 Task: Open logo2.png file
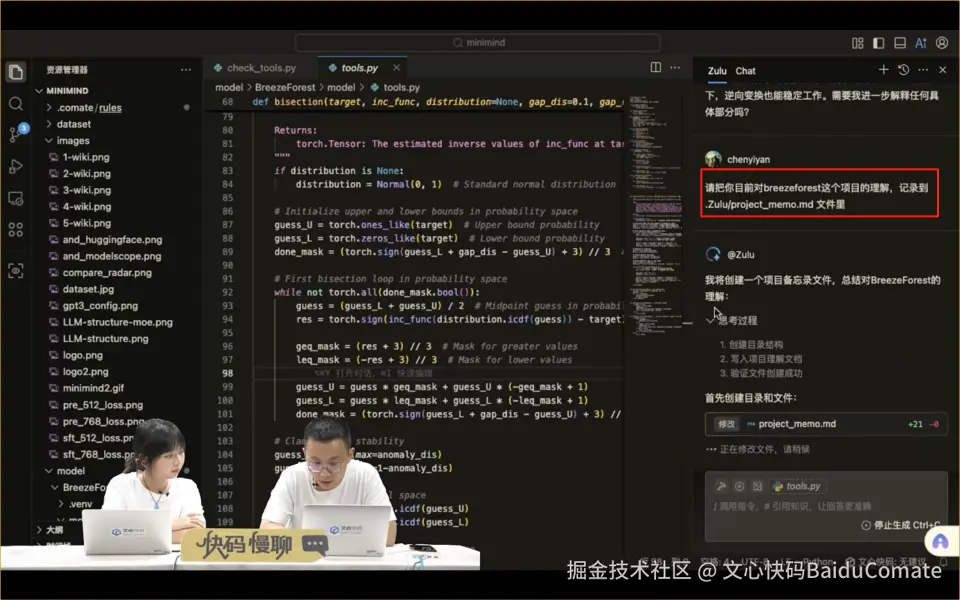(85, 372)
